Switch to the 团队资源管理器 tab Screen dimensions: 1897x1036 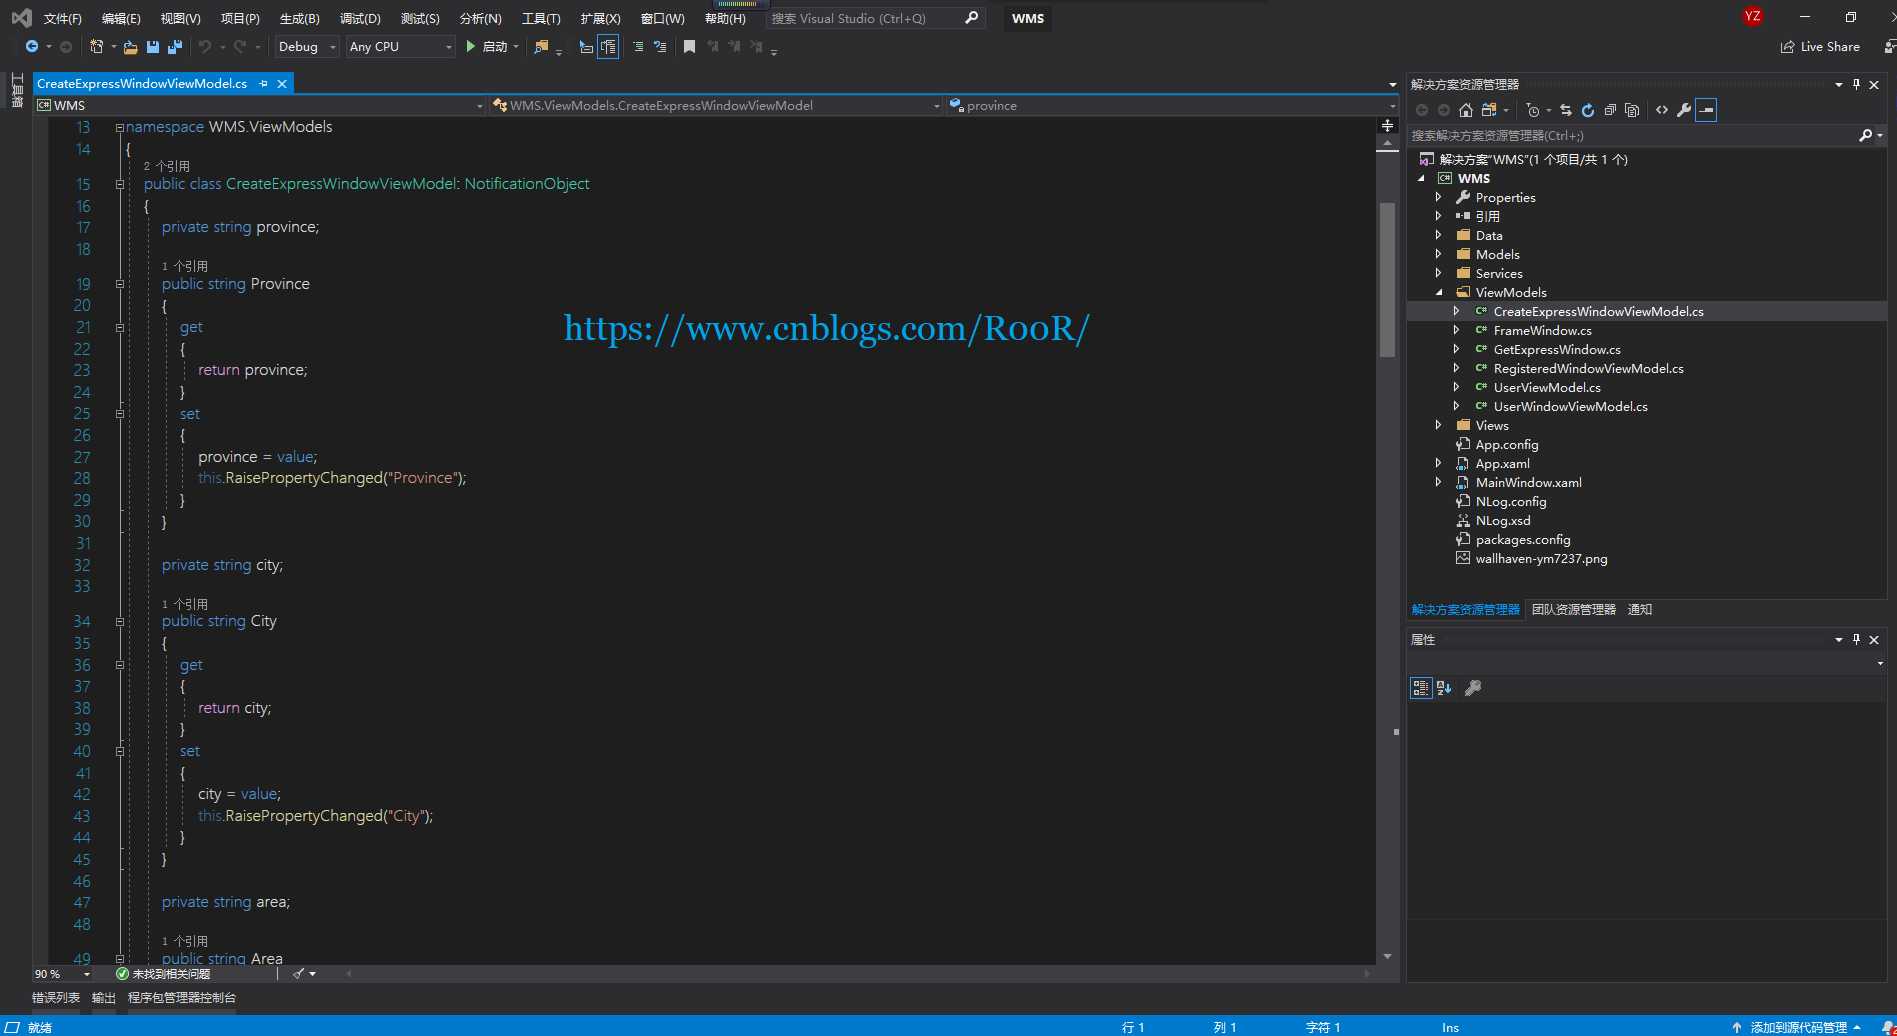point(1574,610)
